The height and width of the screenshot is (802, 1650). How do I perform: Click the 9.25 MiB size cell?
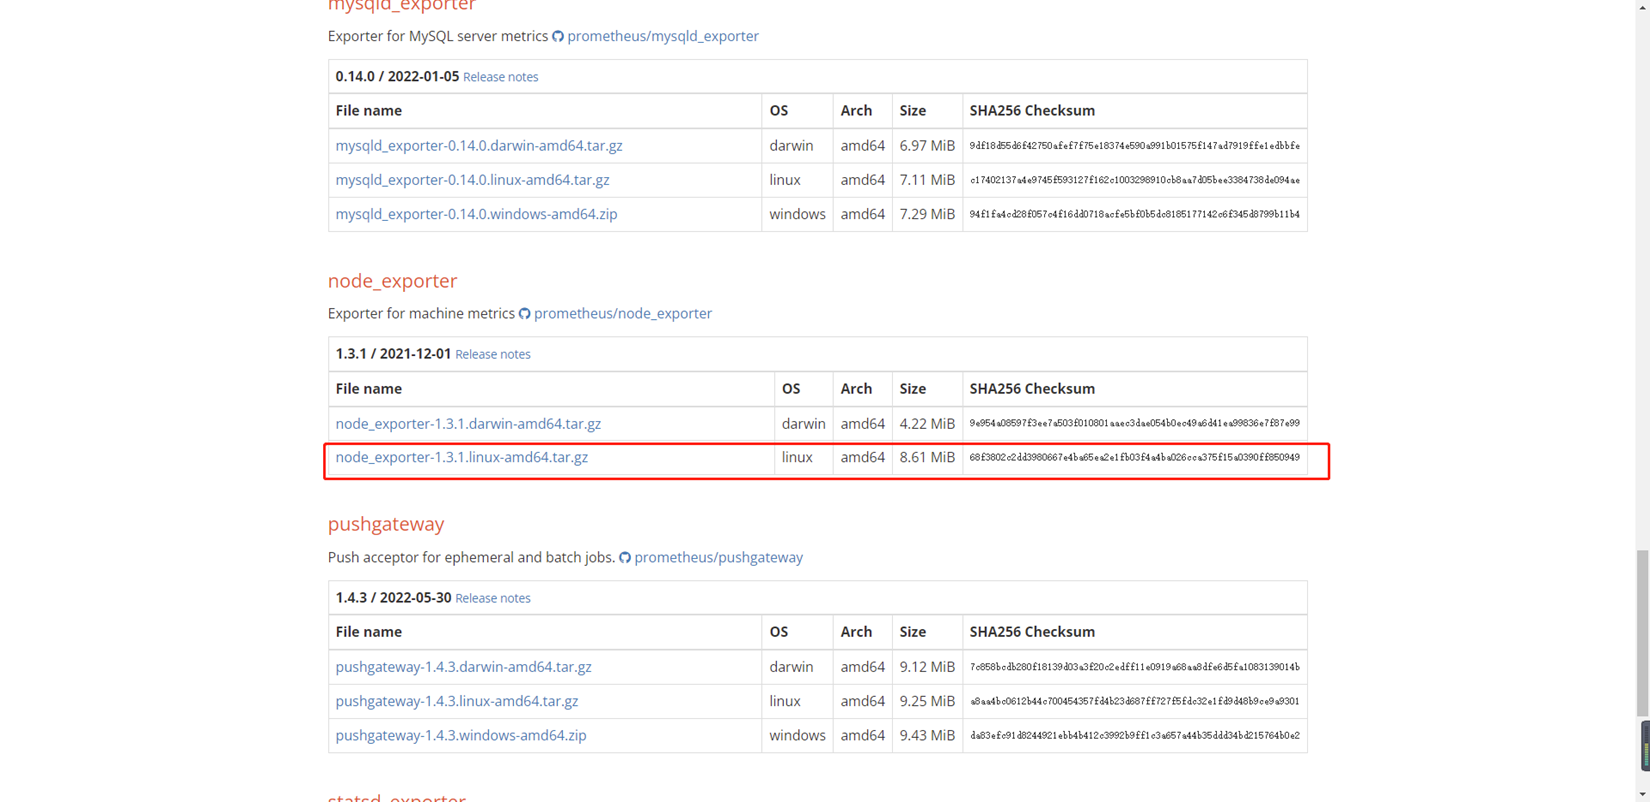pyautogui.click(x=927, y=701)
